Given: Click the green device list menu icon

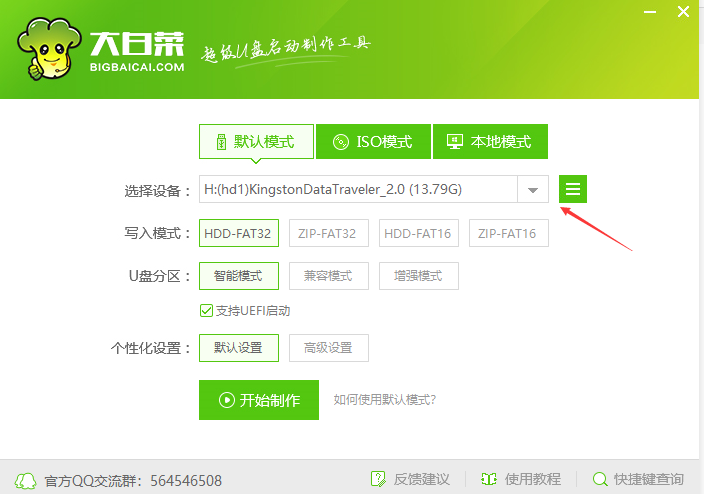Looking at the screenshot, I should (572, 189).
